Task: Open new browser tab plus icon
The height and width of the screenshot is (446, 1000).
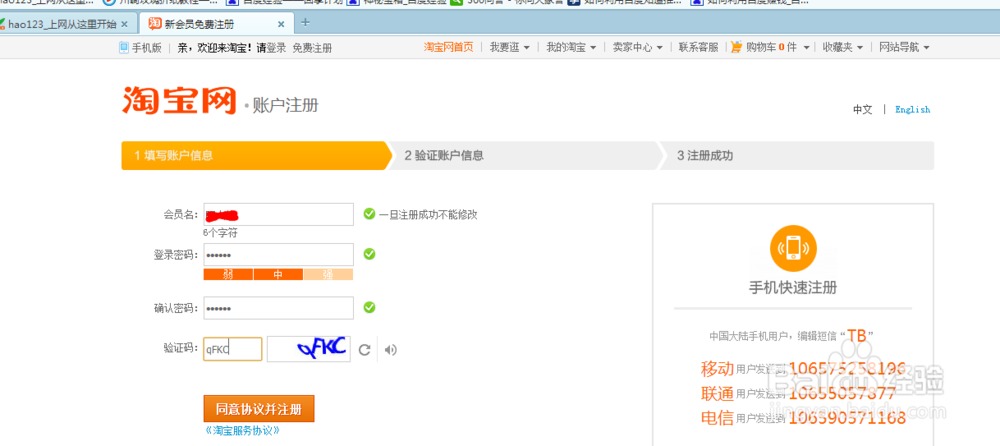Action: pyautogui.click(x=305, y=22)
